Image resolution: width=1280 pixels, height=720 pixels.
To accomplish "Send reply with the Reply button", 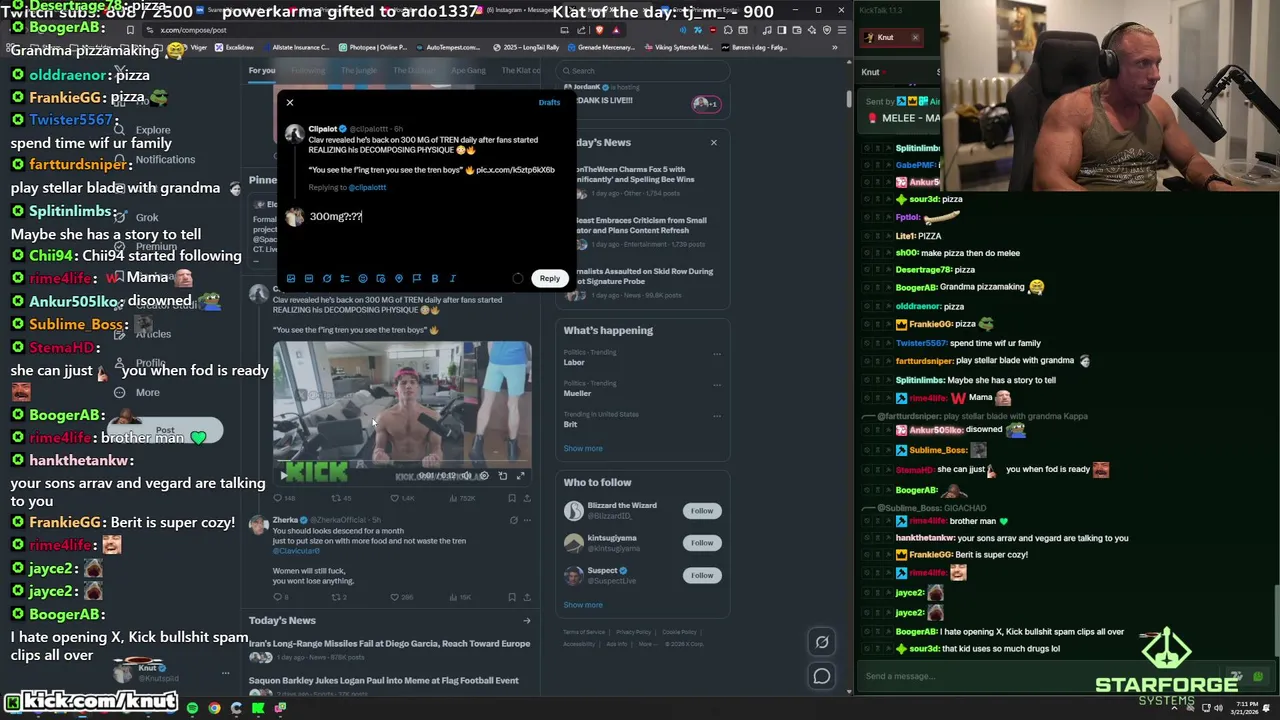I will (x=550, y=278).
